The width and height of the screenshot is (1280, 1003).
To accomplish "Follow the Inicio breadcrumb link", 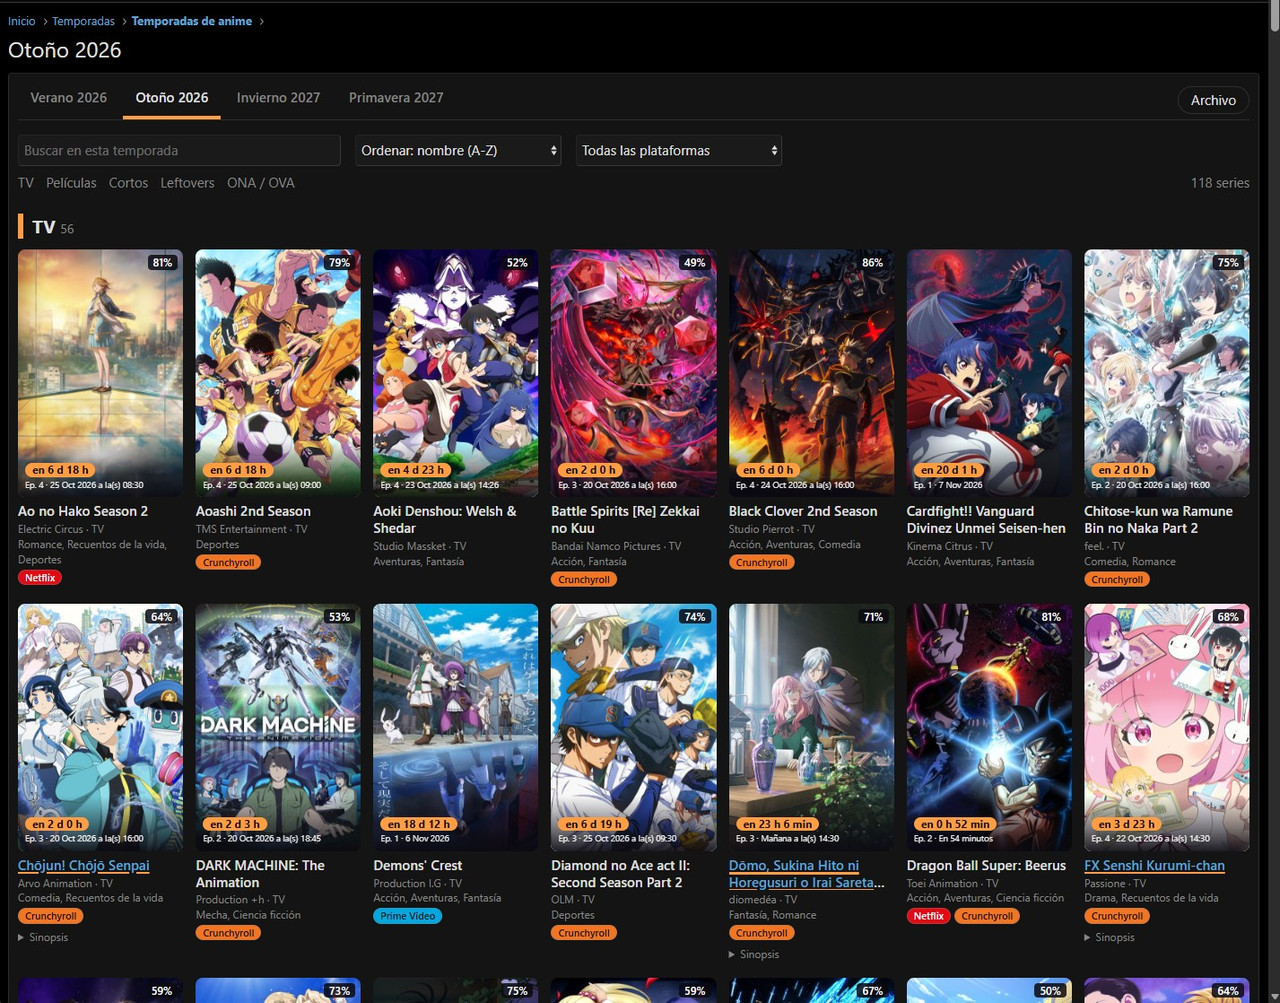I will (22, 21).
